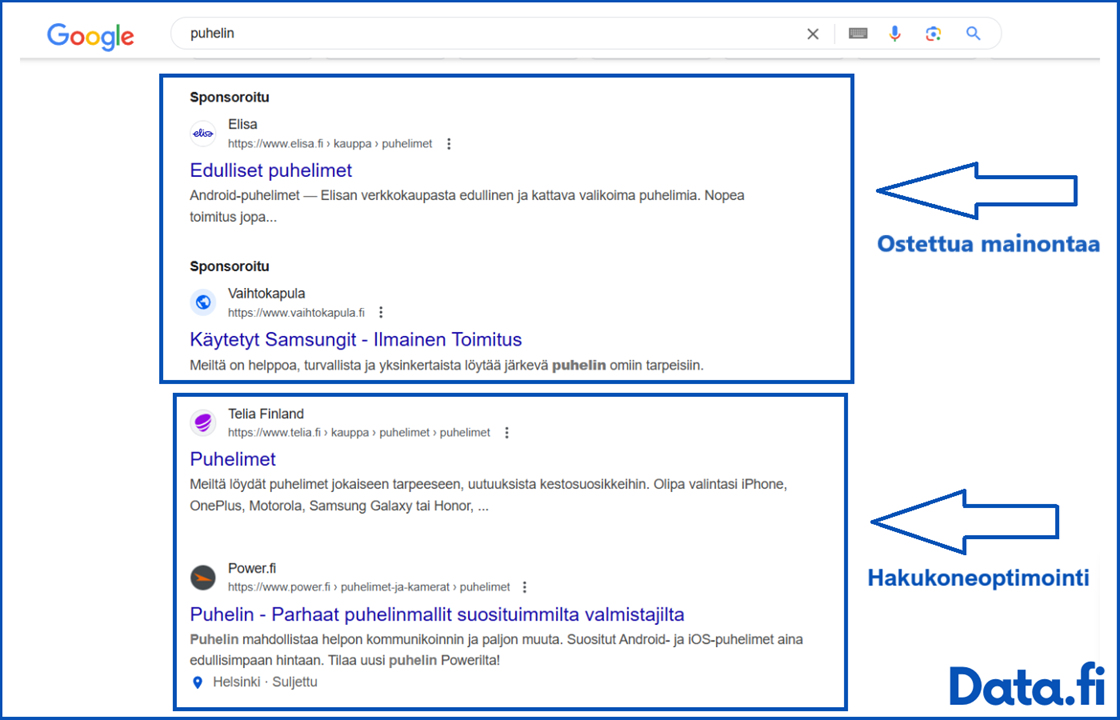The image size is (1120, 720).
Task: Clear the search box with X
Action: (813, 34)
